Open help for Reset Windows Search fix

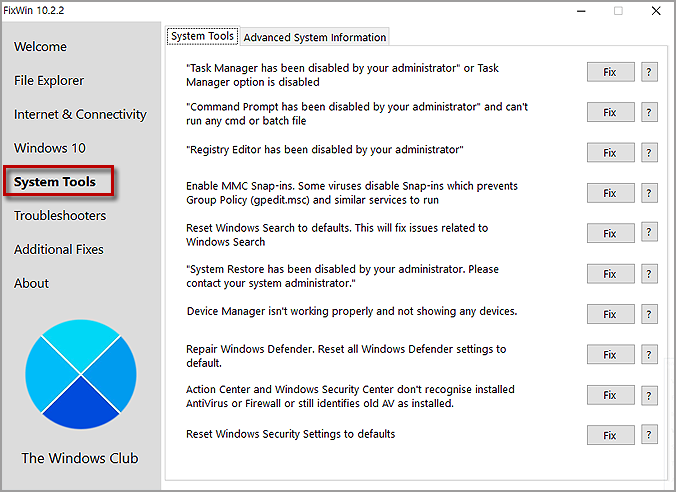point(649,233)
